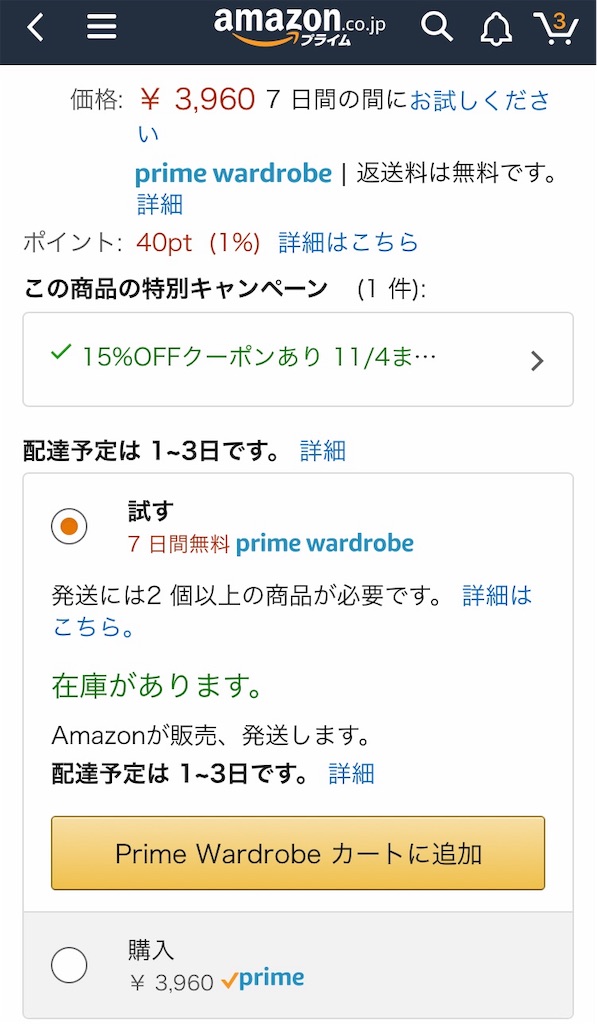Expand the 15%OFFクーポン campaign chevron
The image size is (597, 1024).
537,360
